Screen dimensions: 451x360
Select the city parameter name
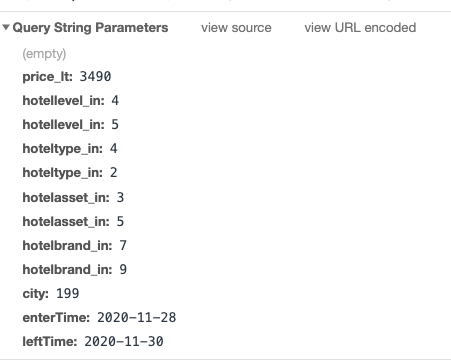click(x=36, y=294)
